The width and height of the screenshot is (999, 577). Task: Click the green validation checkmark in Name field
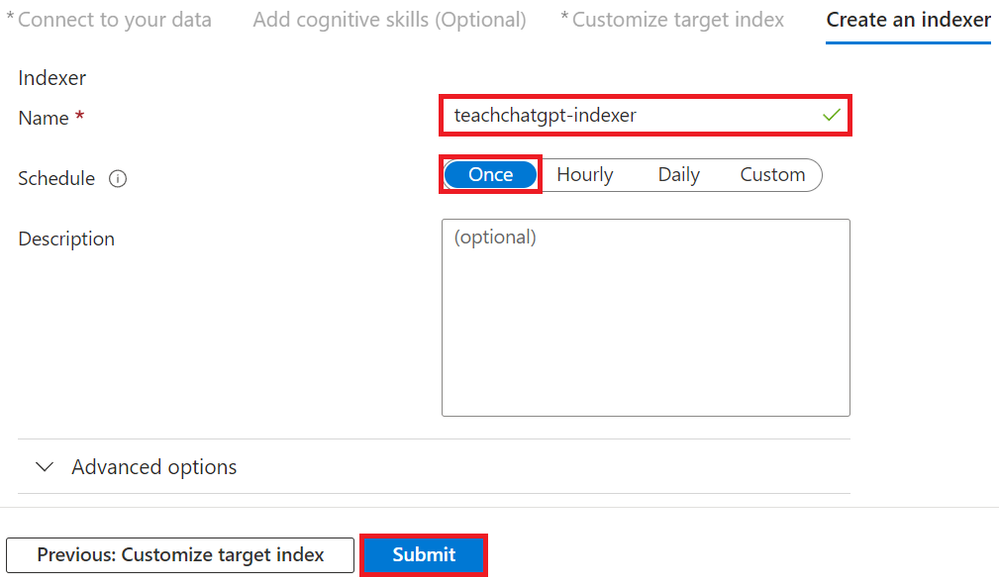pos(831,115)
